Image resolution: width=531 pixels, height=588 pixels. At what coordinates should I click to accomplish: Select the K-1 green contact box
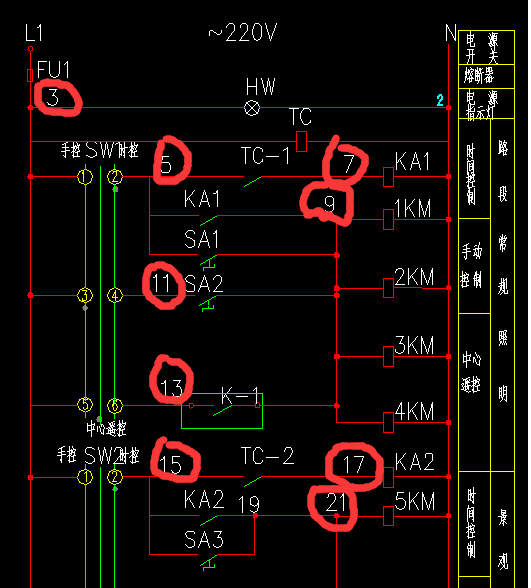[x=222, y=411]
